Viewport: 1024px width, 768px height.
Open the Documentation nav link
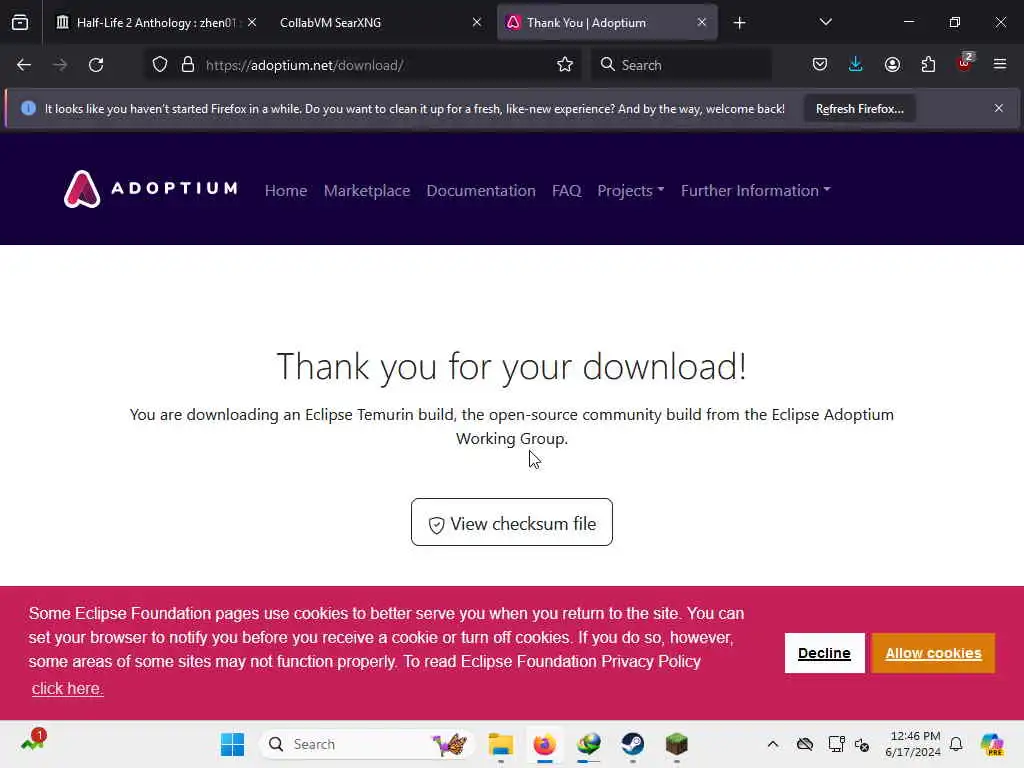pos(481,191)
